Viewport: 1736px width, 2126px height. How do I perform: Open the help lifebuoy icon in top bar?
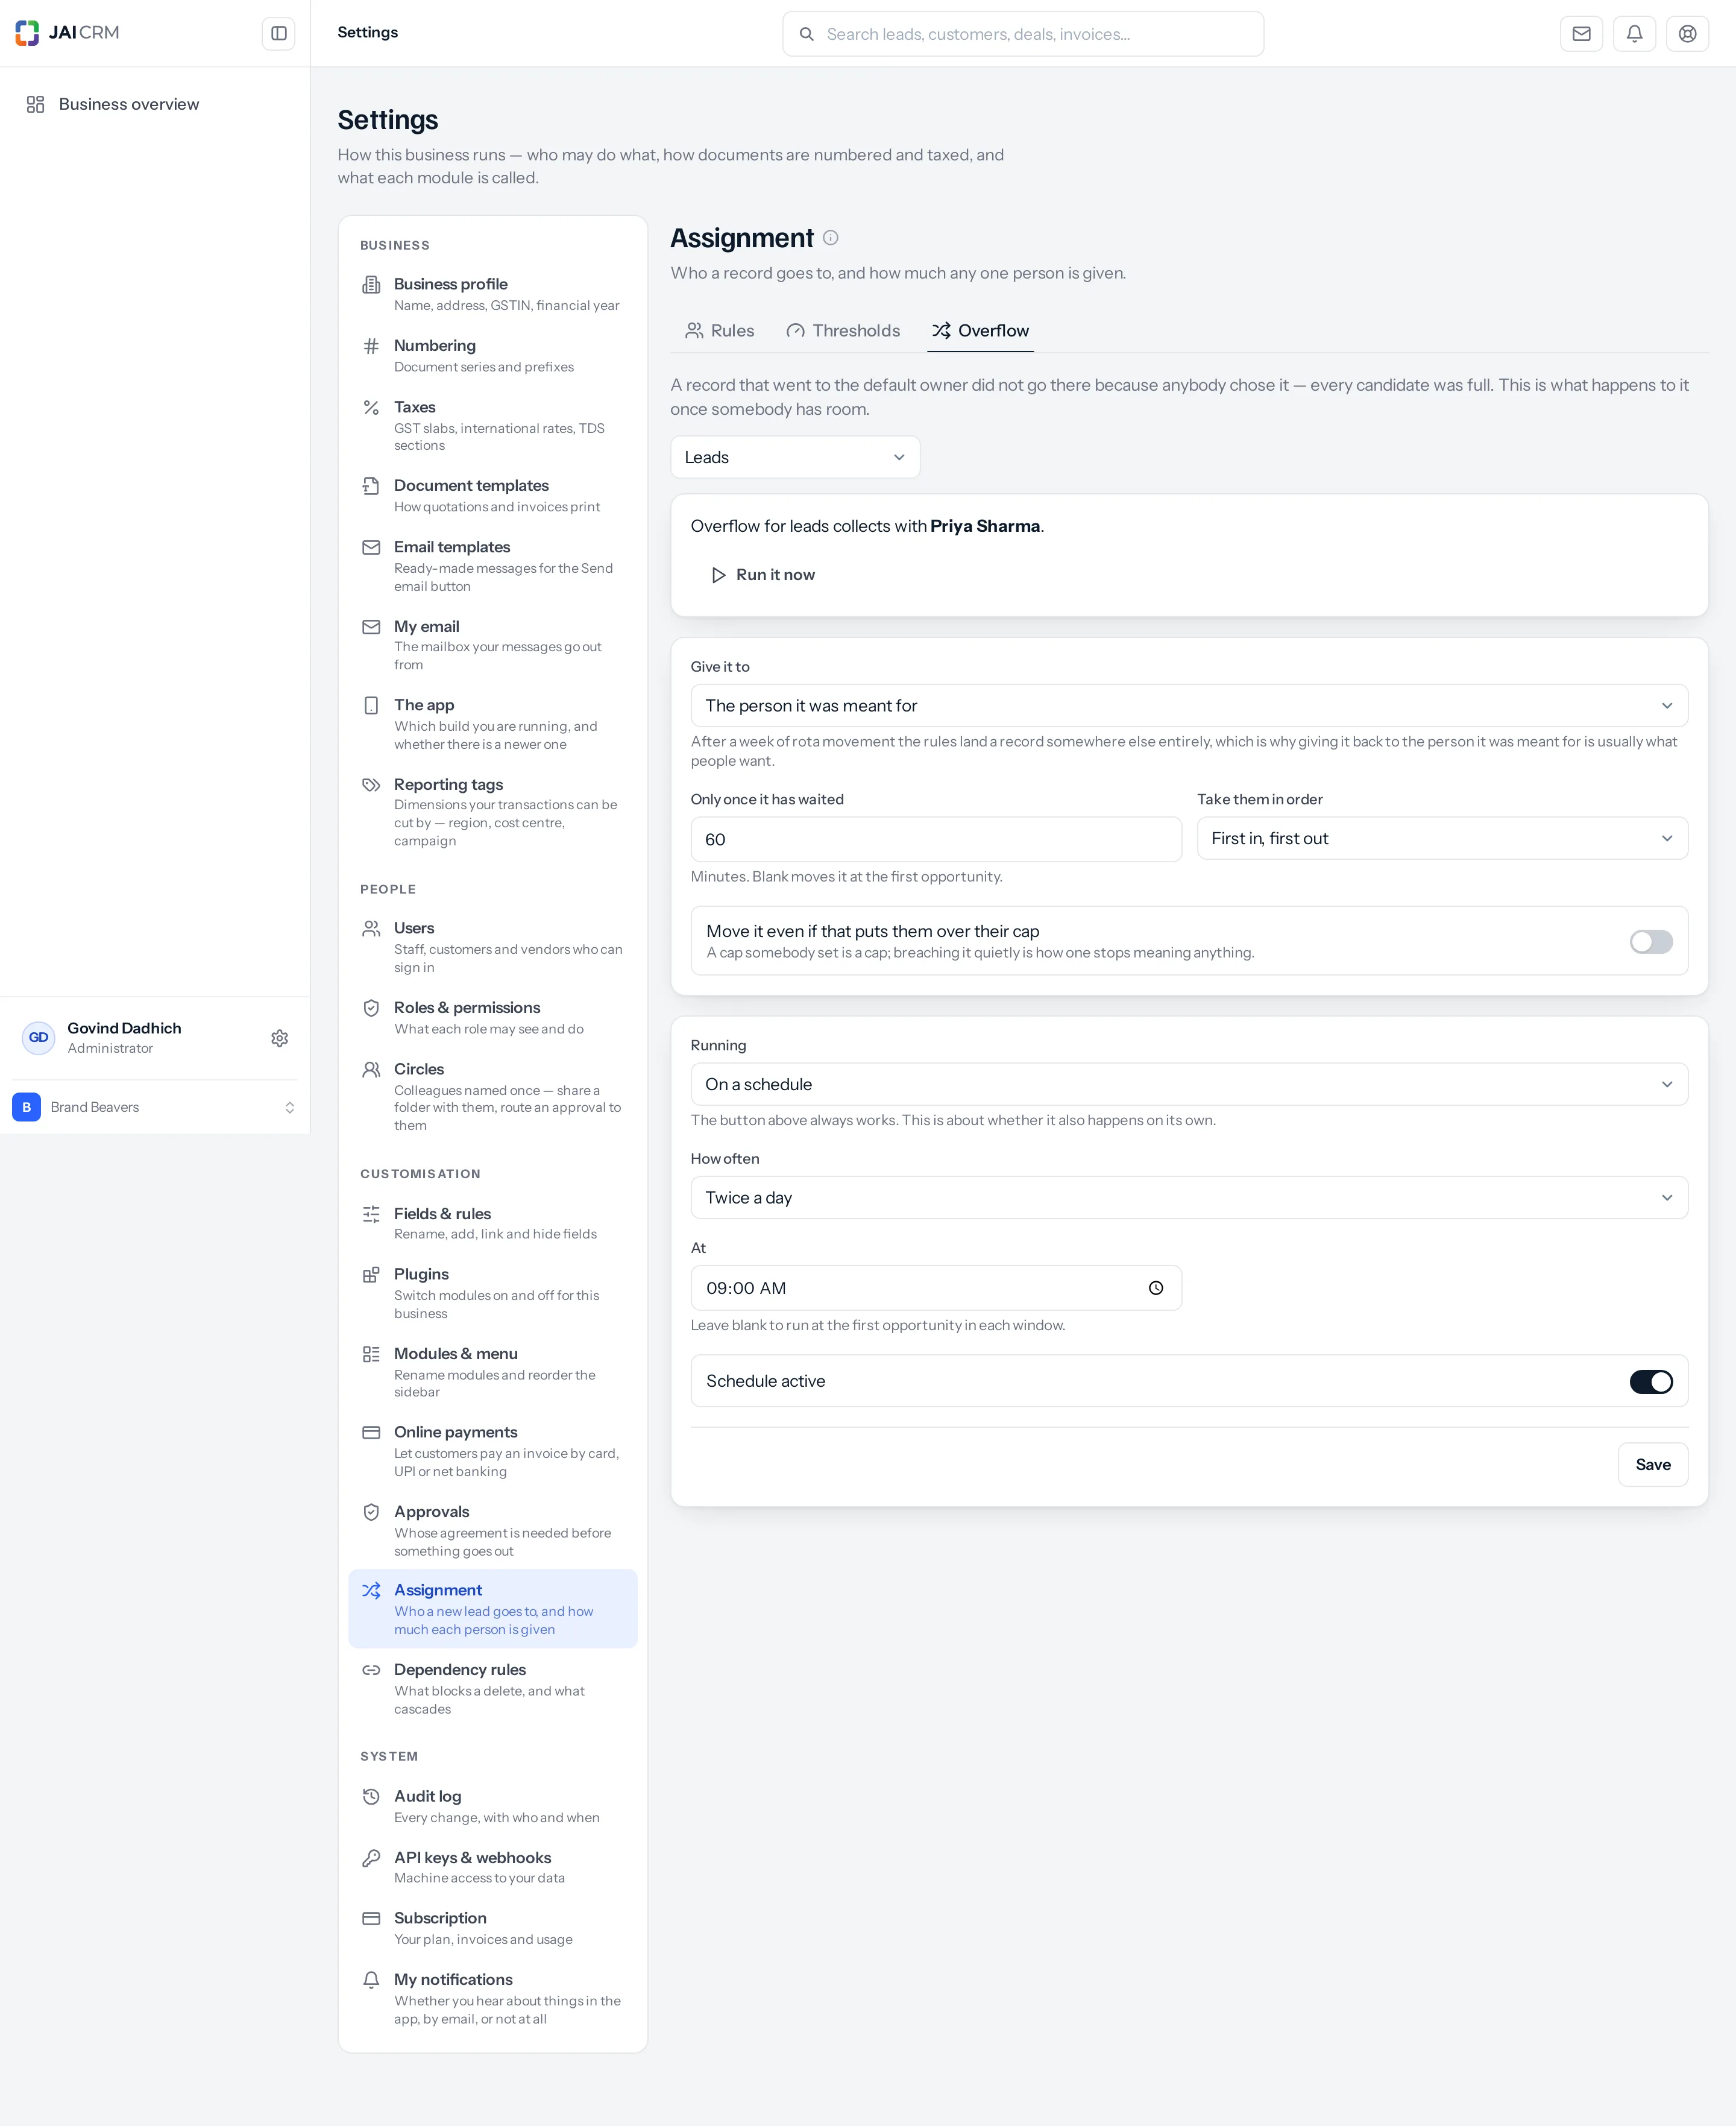click(1687, 34)
